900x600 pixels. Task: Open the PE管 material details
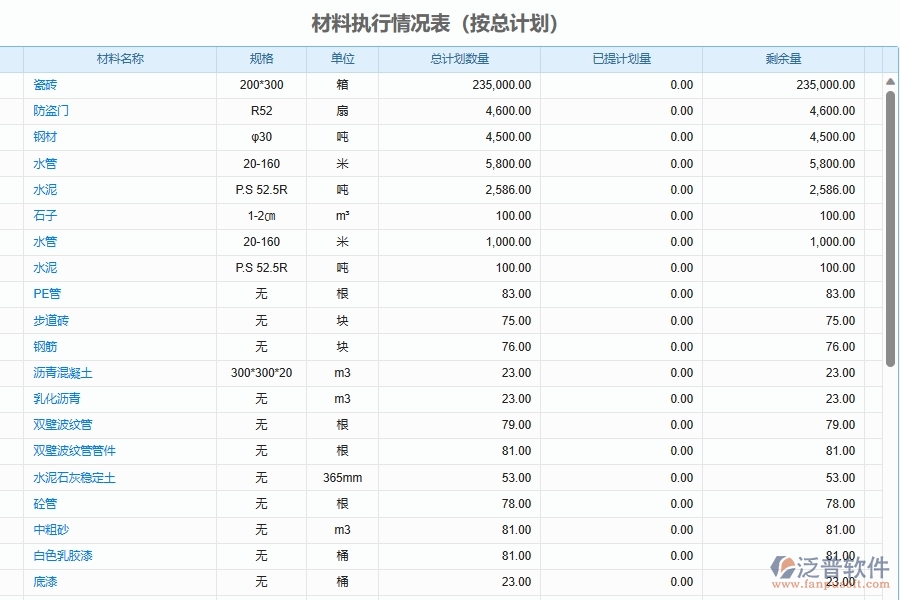(x=46, y=293)
